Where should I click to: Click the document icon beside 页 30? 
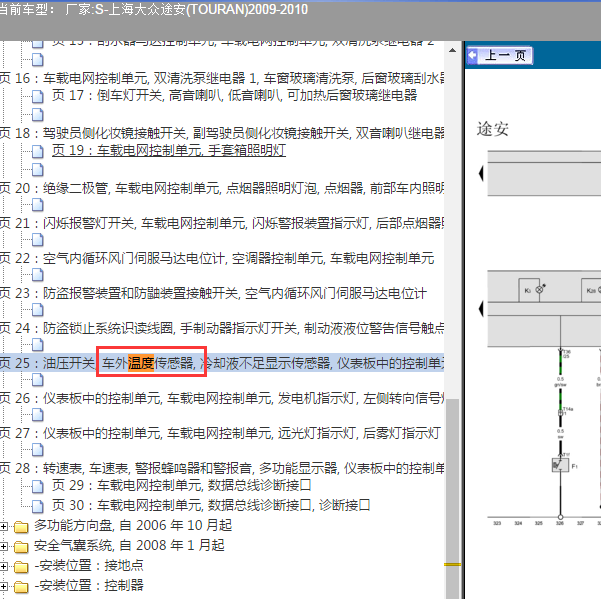click(38, 506)
